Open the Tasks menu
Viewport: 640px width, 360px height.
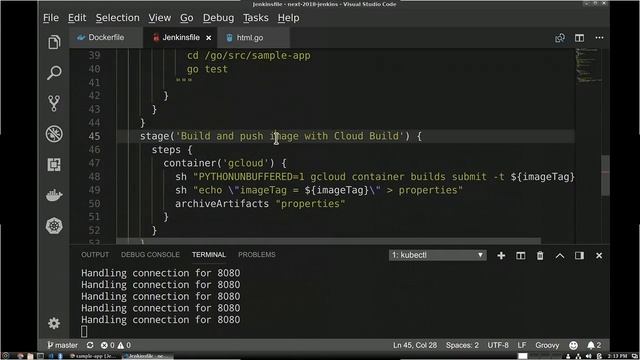click(x=256, y=18)
